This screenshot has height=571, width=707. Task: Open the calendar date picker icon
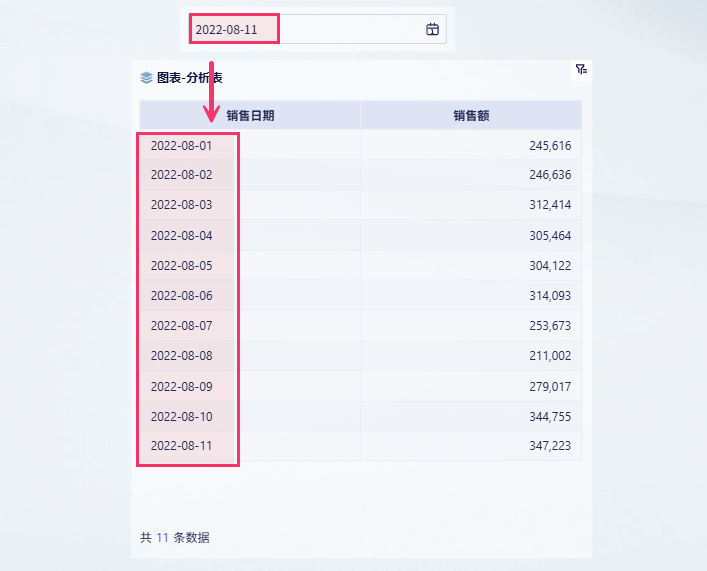pos(432,29)
